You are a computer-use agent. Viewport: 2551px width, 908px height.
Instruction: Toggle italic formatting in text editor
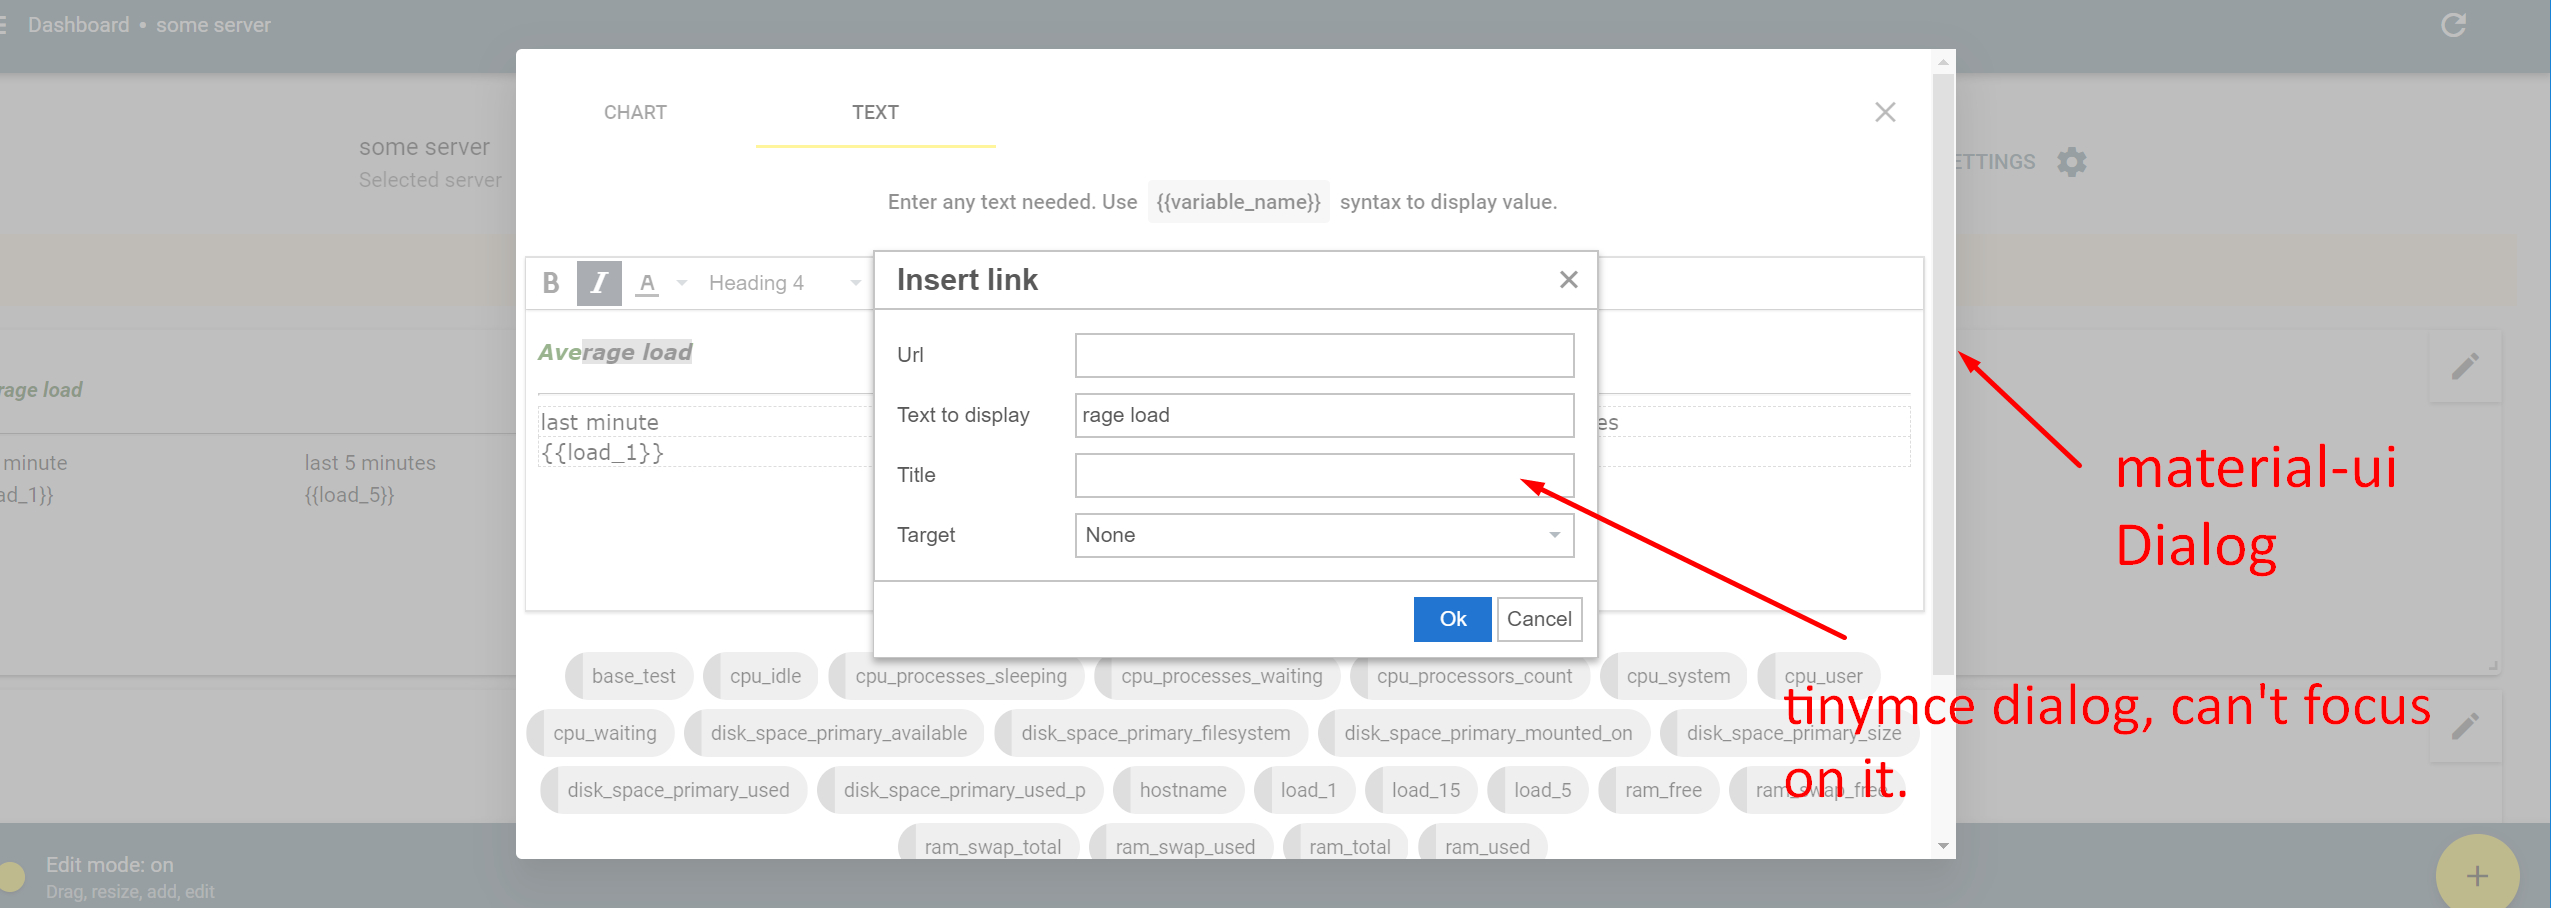599,282
